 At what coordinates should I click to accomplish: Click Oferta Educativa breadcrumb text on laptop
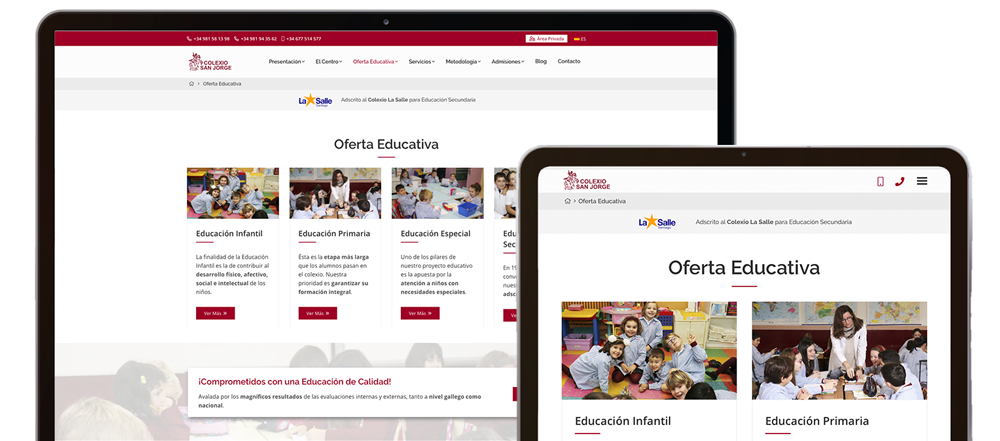[222, 84]
